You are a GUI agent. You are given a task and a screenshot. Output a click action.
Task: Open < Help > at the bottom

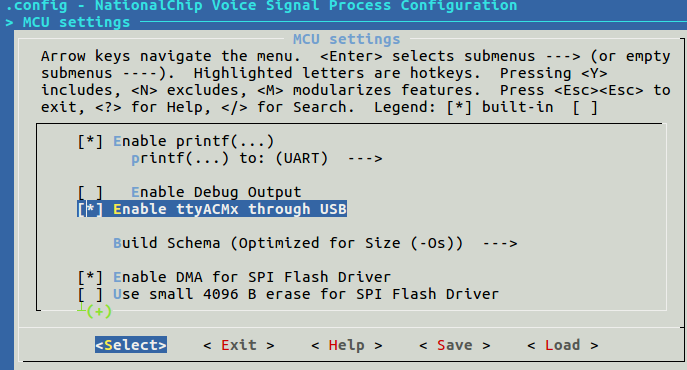pos(347,345)
